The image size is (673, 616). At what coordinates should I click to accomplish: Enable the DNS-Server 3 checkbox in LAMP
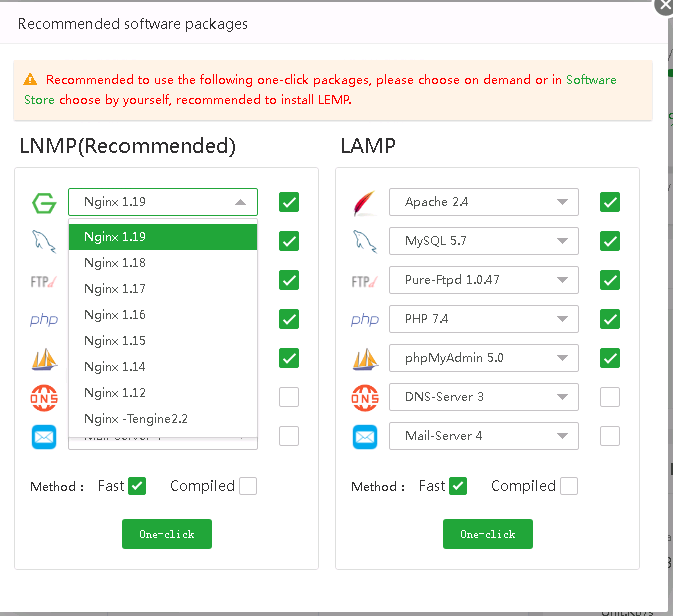pyautogui.click(x=610, y=397)
